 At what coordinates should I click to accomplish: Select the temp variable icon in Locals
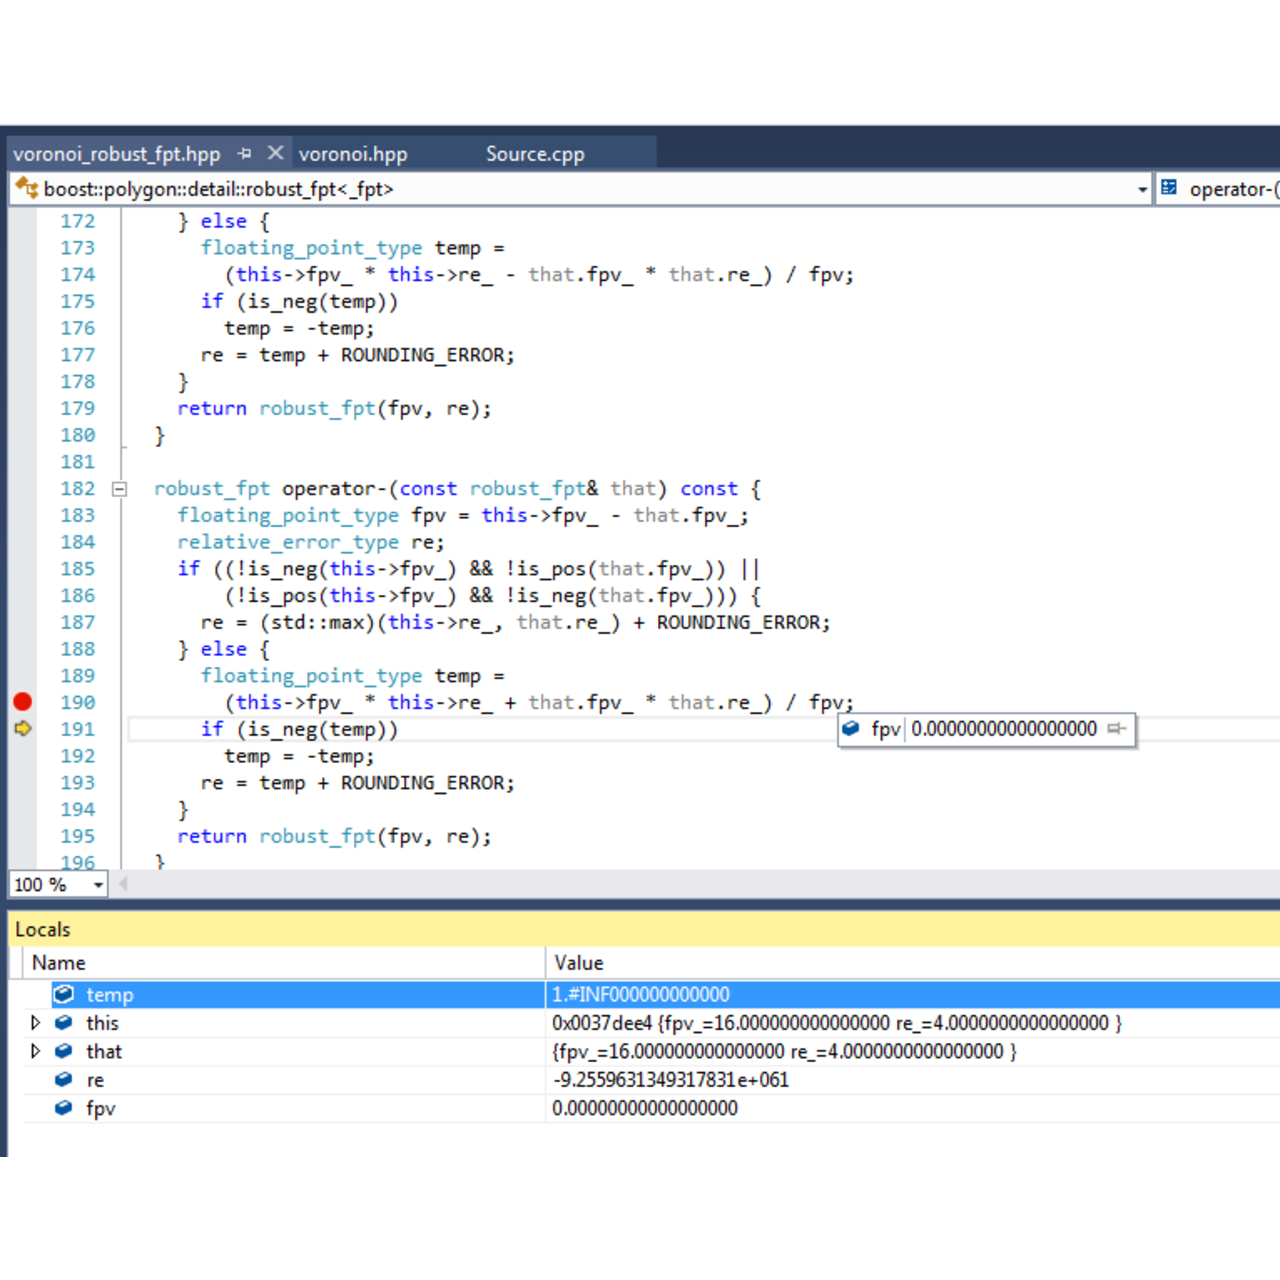[x=64, y=995]
